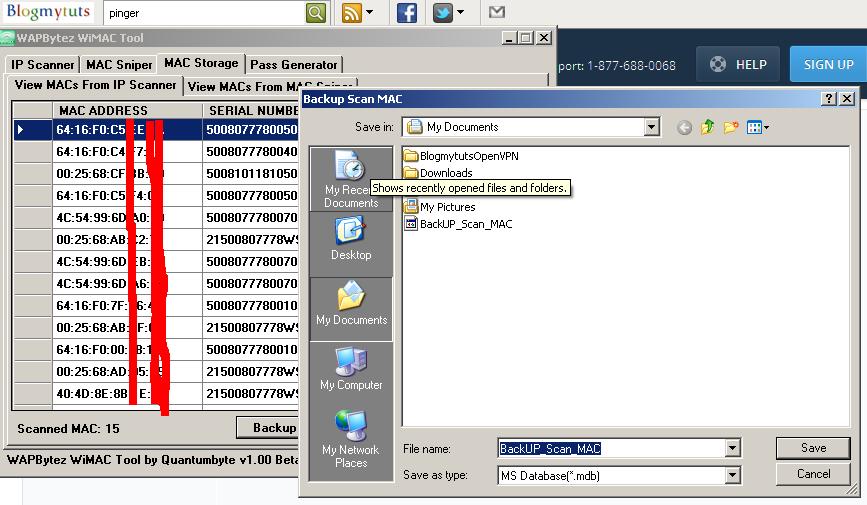Open My Recent Documents in places bar
Image resolution: width=867 pixels, height=505 pixels.
tap(351, 179)
